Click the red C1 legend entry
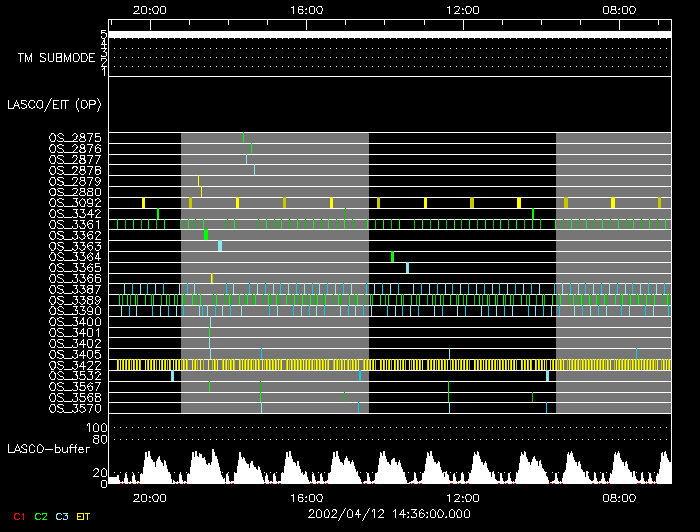 pyautogui.click(x=19, y=516)
